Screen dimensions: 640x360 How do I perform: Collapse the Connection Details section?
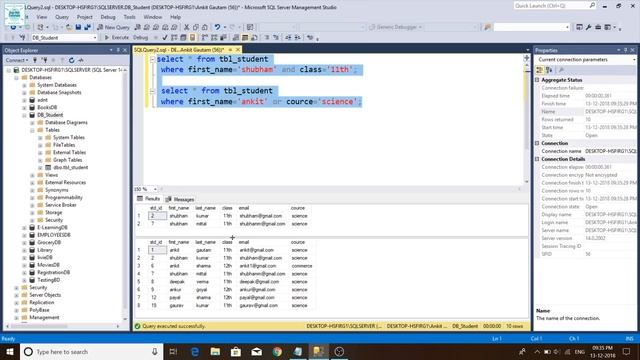pyautogui.click(x=537, y=159)
